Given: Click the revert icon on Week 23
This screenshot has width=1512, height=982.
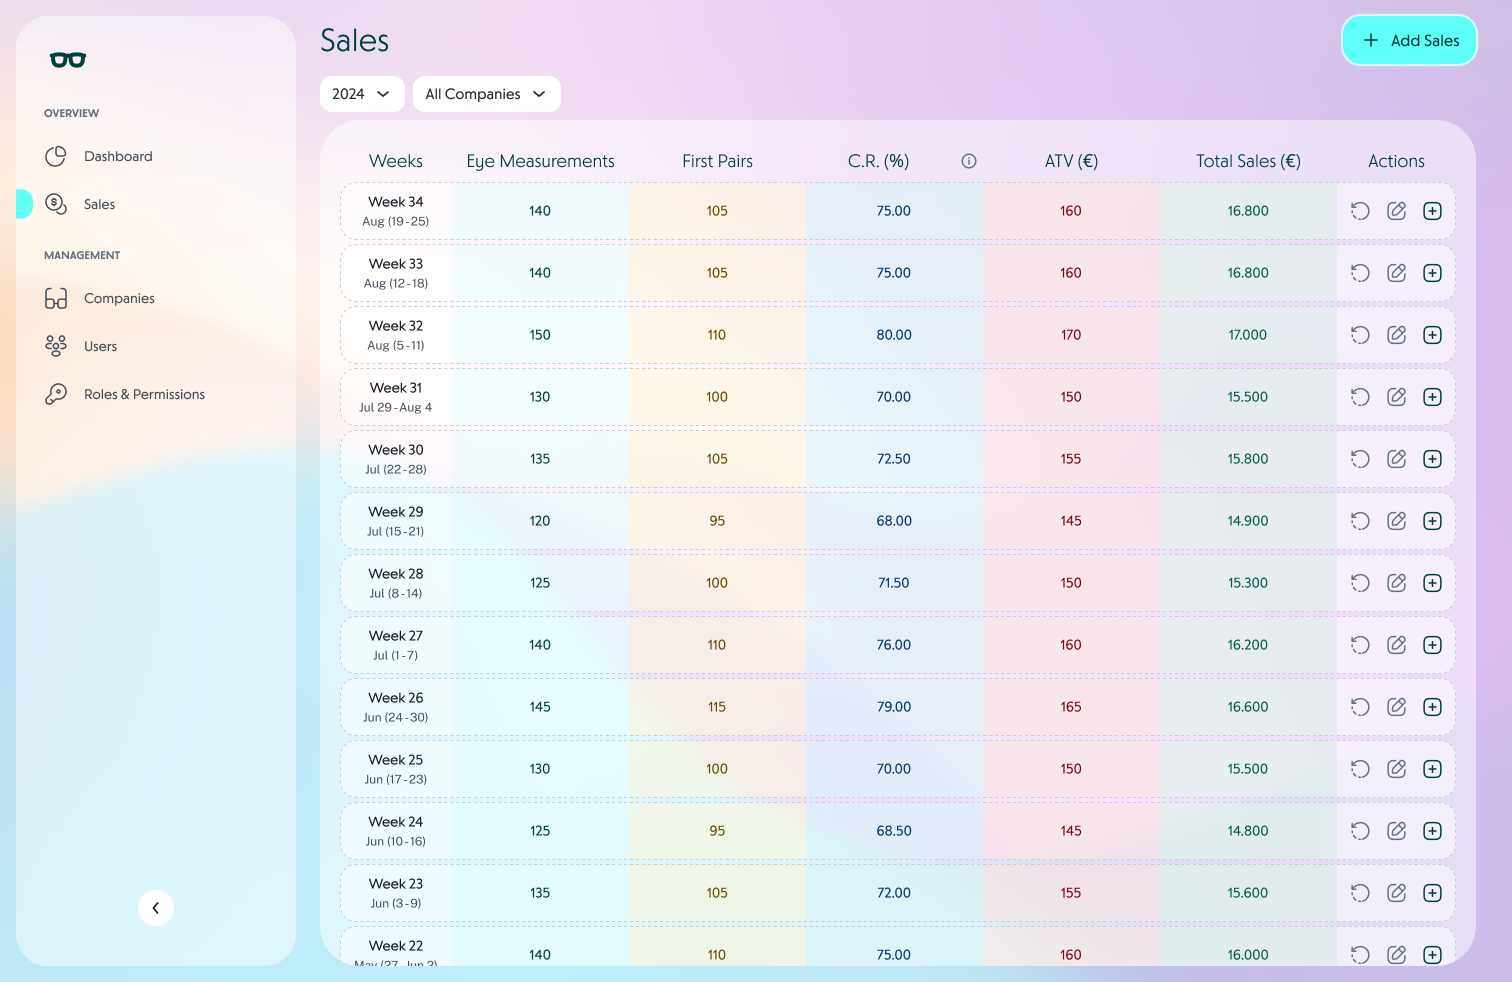Looking at the screenshot, I should coord(1360,893).
